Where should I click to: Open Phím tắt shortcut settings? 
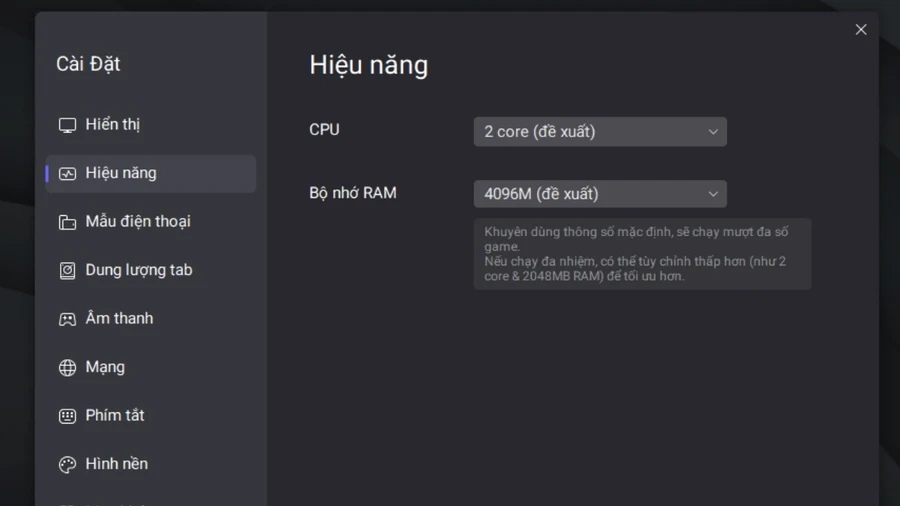pos(150,415)
